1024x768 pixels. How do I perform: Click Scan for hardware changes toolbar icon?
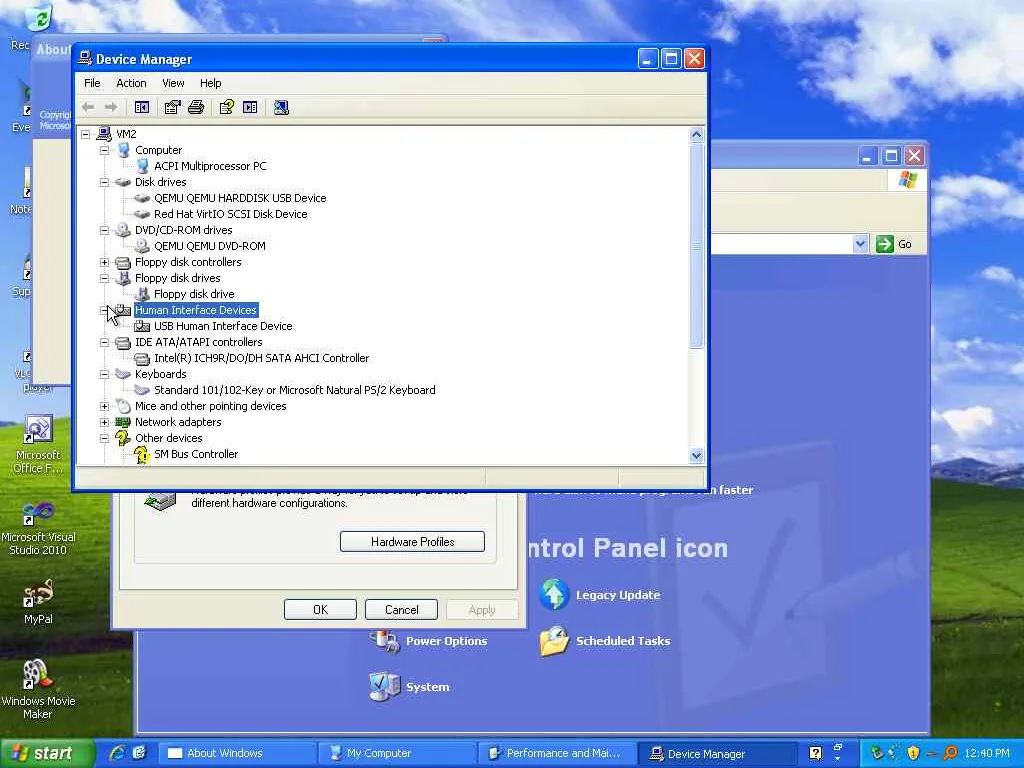coord(281,107)
